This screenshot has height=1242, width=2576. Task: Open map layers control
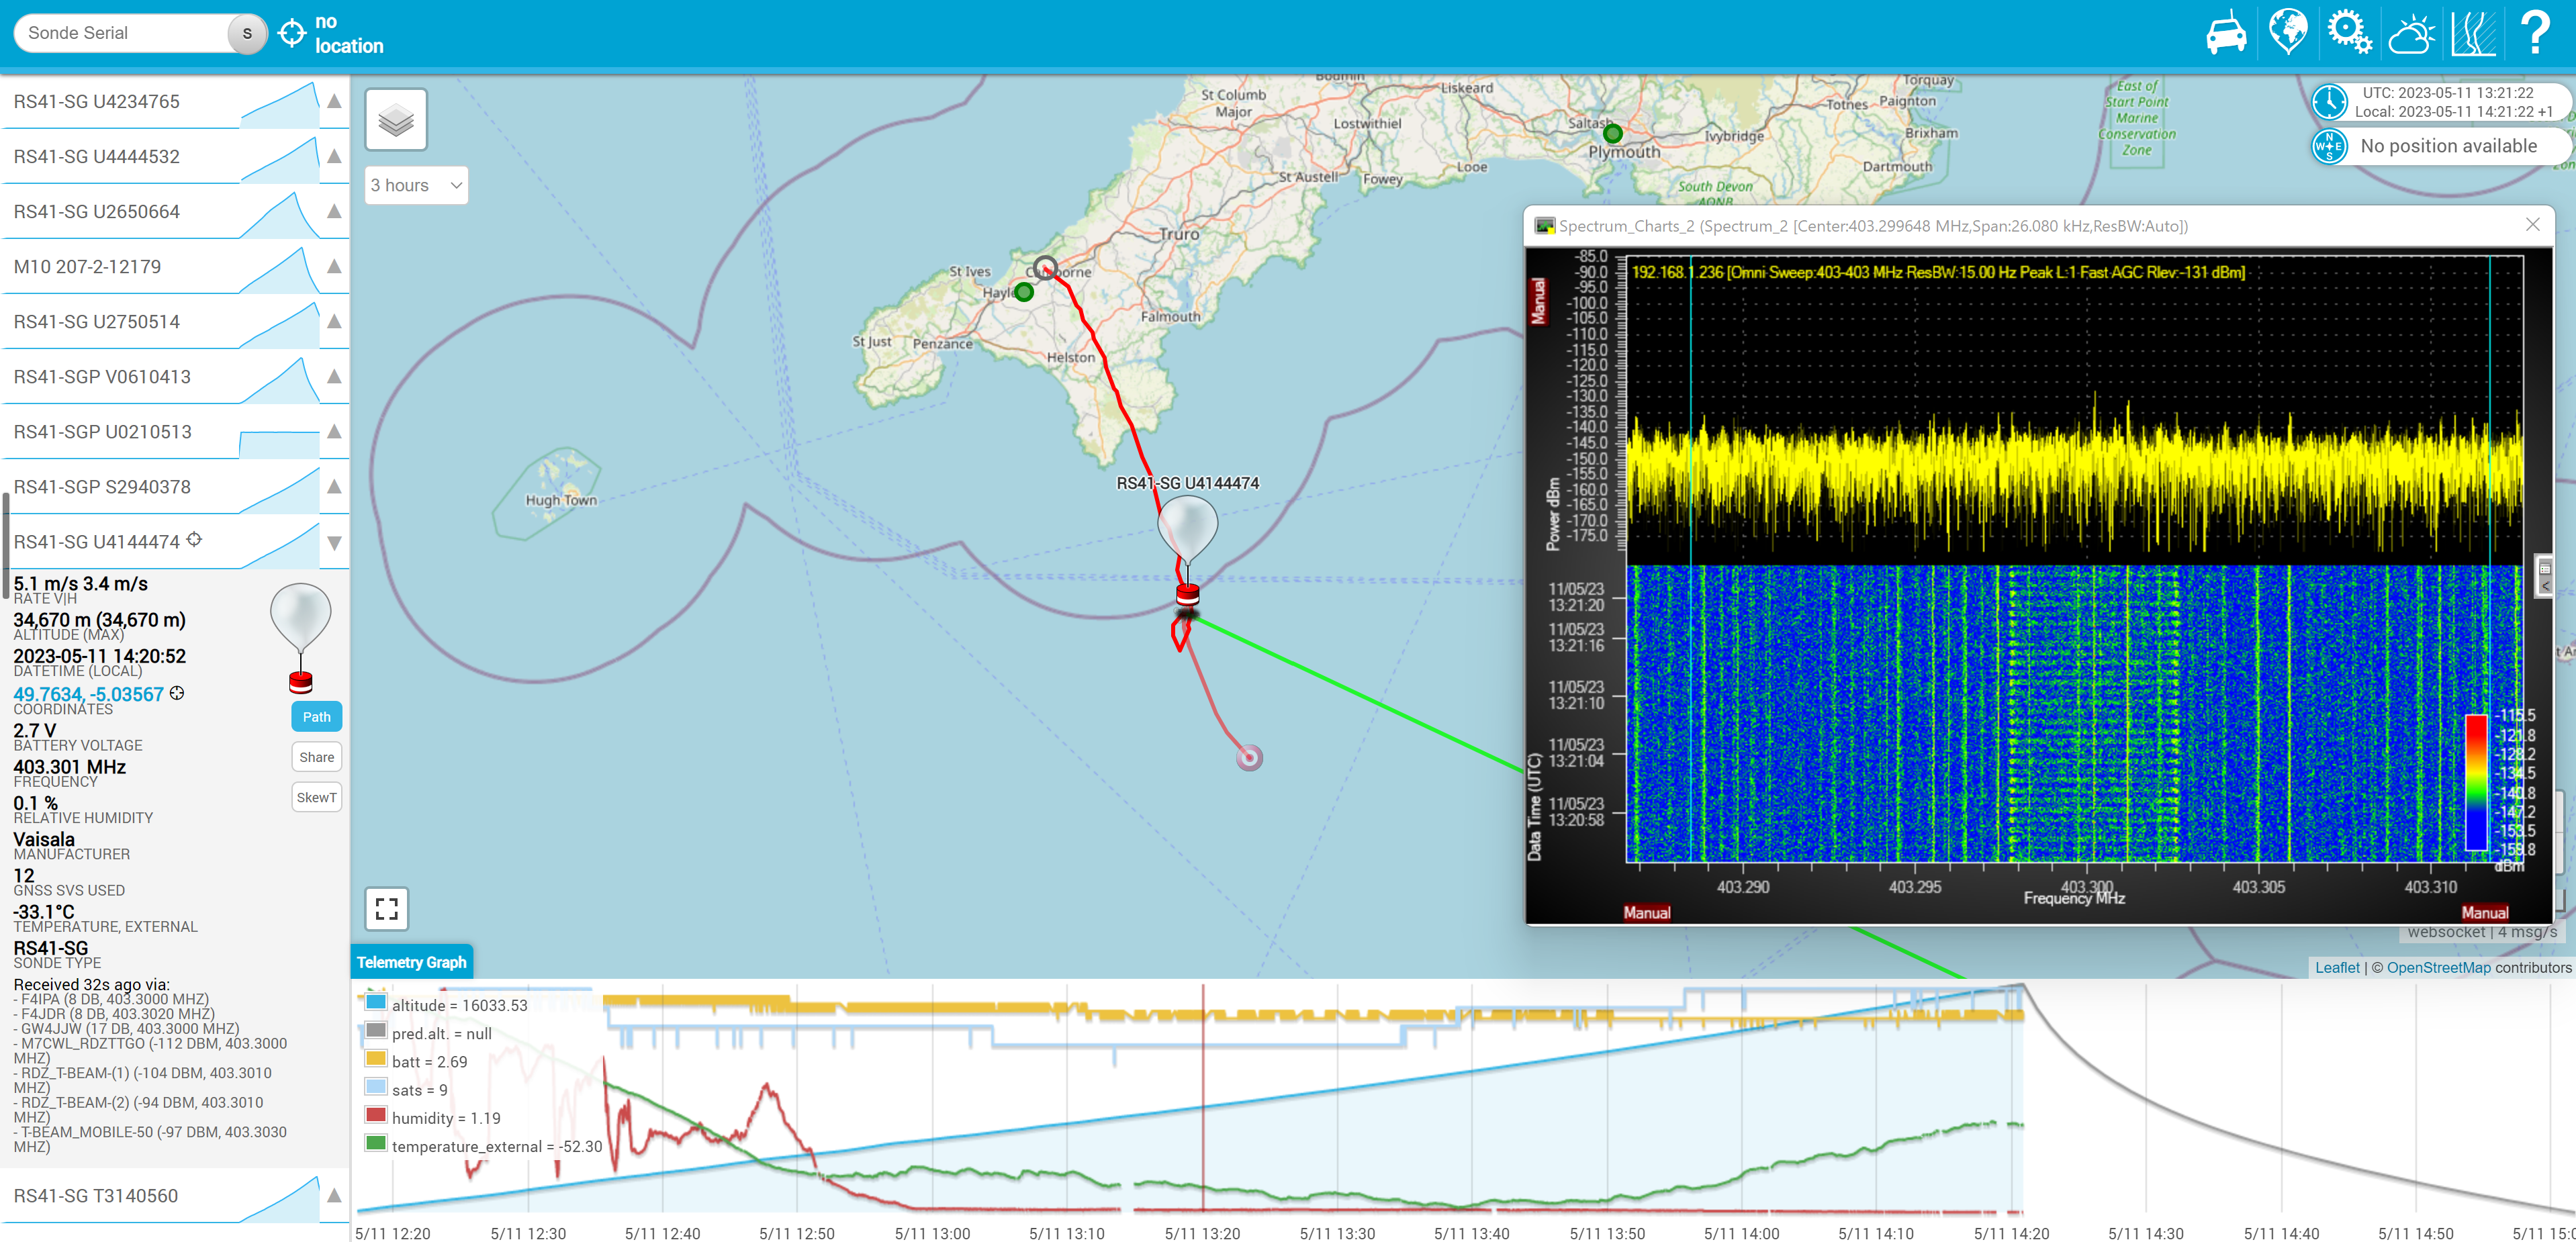396,120
